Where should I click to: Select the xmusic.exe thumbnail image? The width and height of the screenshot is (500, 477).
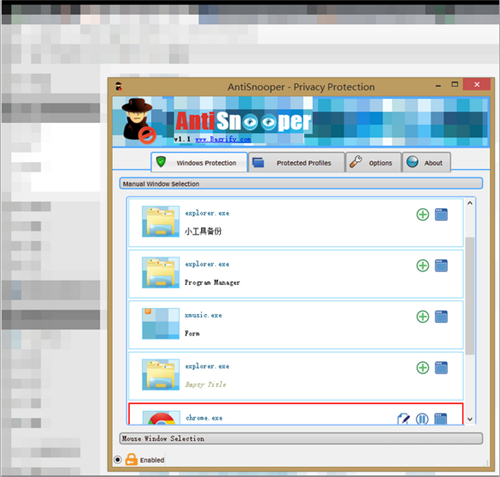click(x=161, y=323)
